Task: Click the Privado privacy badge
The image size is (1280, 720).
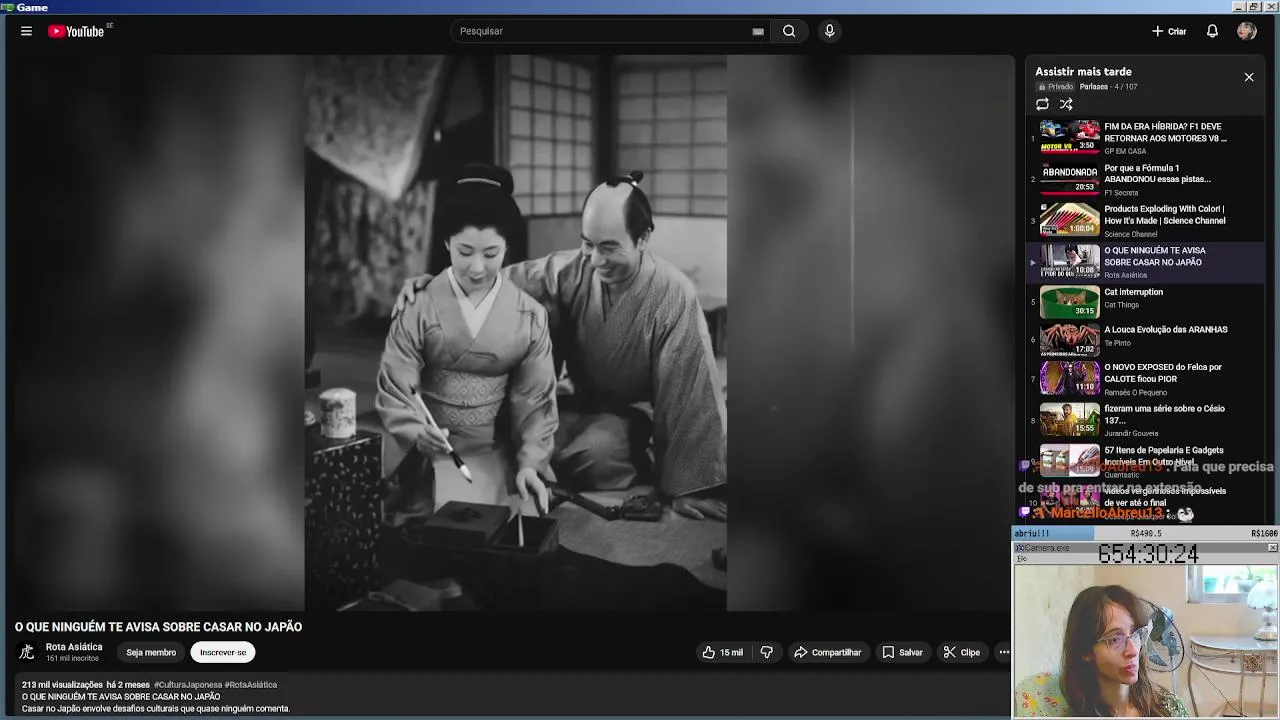Action: tap(1055, 87)
